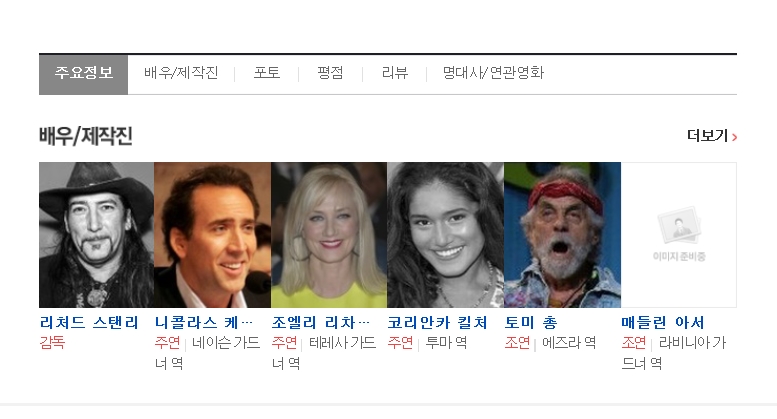Open the 포토 tab

[267, 73]
